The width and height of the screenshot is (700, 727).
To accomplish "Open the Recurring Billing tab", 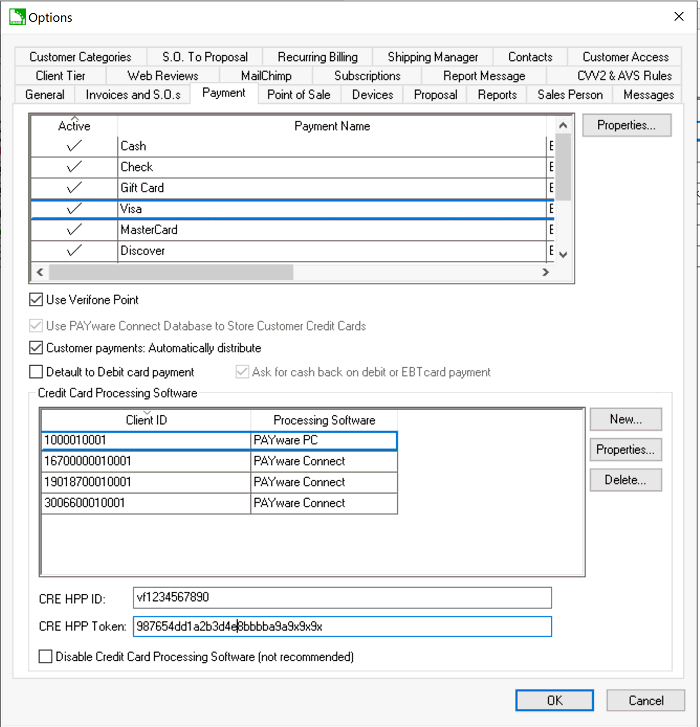I will [317, 57].
